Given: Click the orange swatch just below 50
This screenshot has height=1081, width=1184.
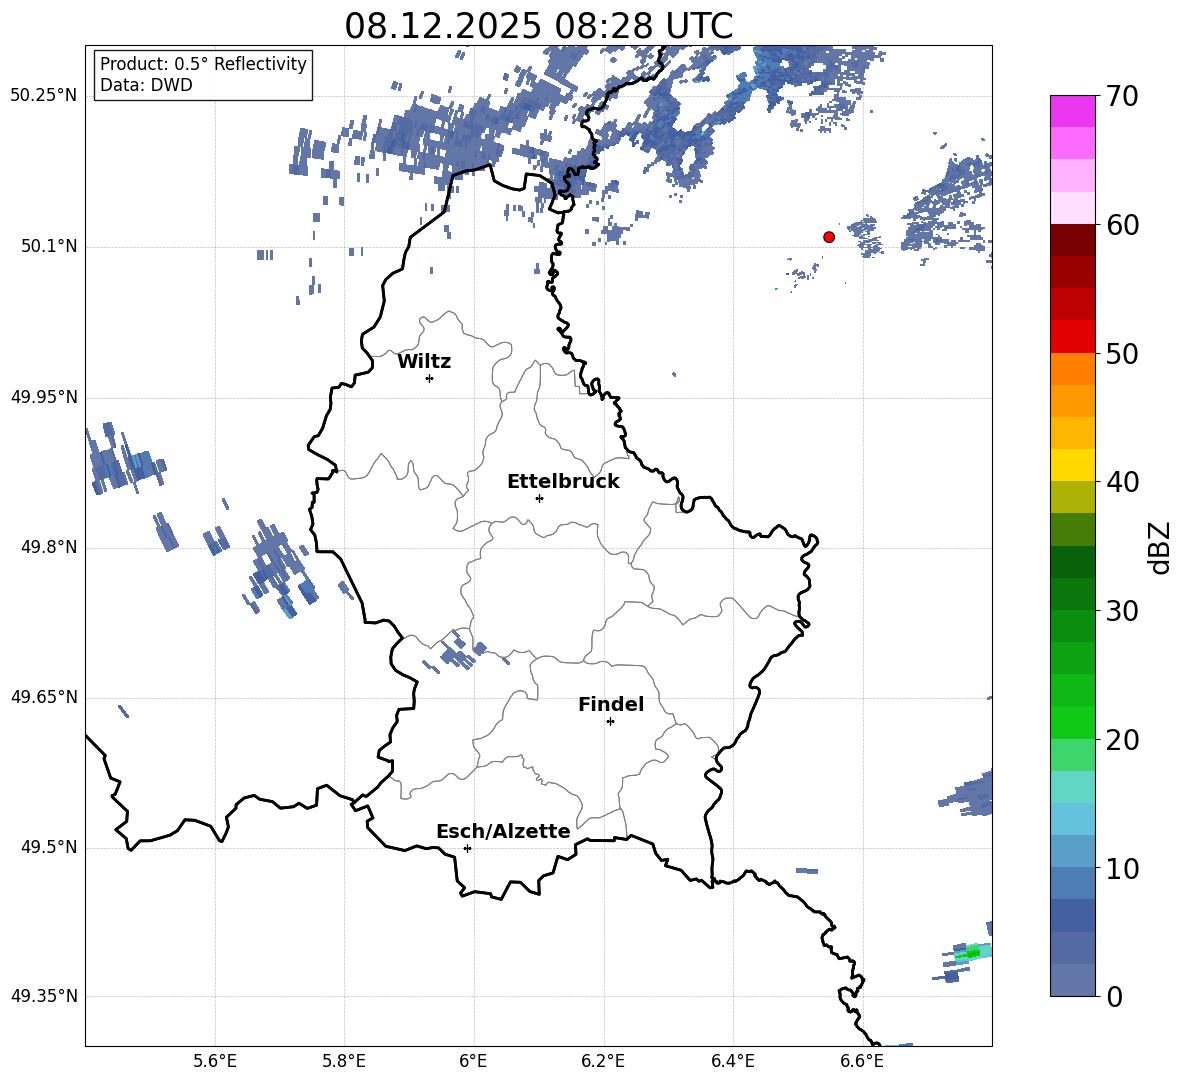Looking at the screenshot, I should pos(1072,369).
